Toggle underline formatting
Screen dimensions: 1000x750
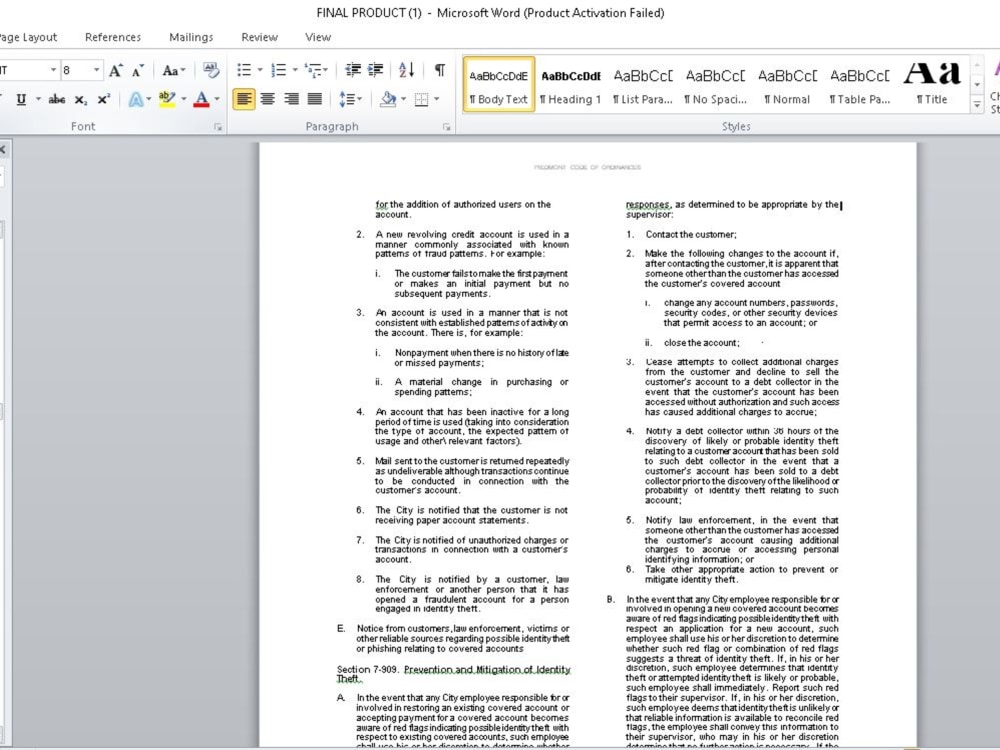pyautogui.click(x=21, y=99)
